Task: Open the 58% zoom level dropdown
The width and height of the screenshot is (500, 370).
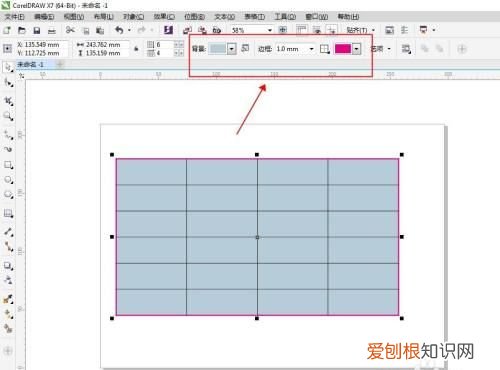Action: (x=270, y=30)
